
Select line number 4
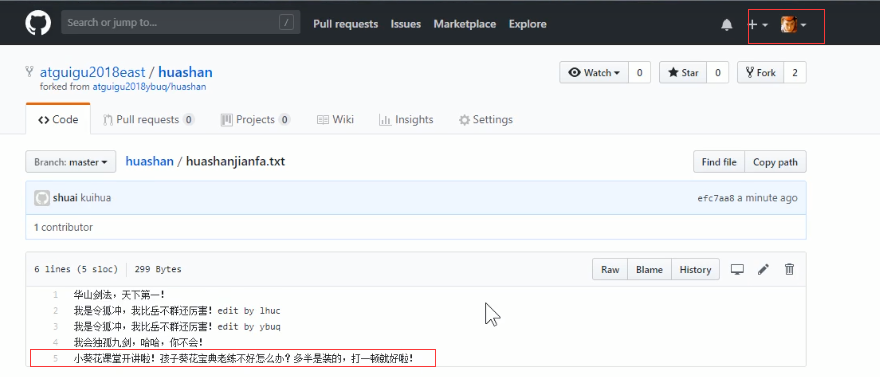click(56, 342)
